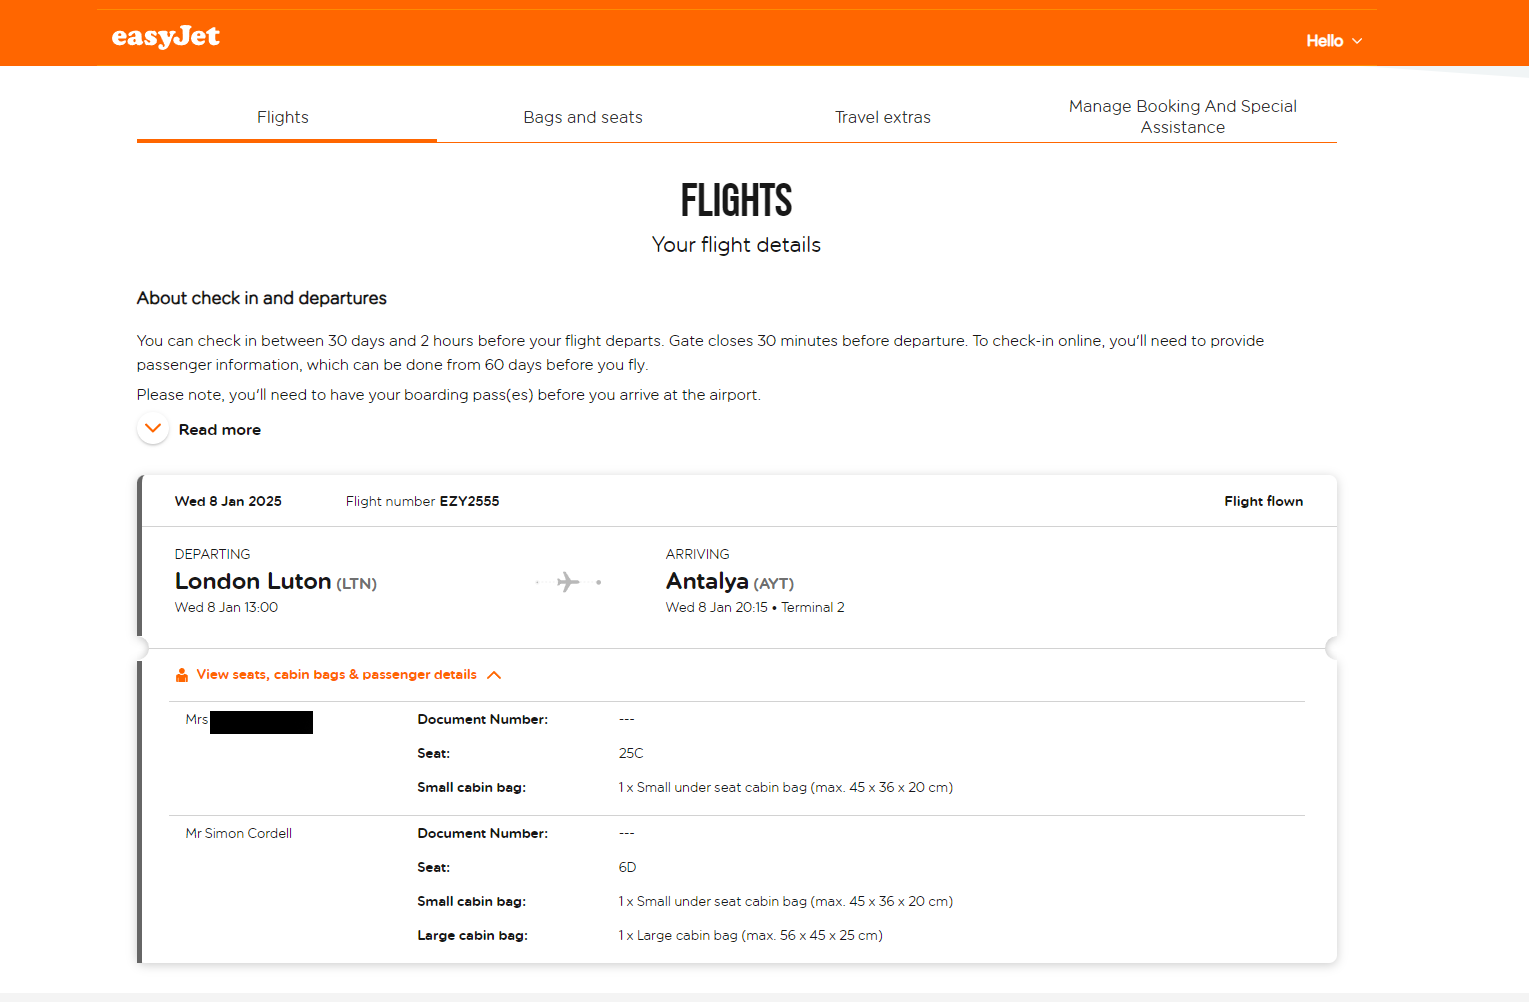Go to the Travel extras tab
This screenshot has width=1529, height=1002.
point(883,117)
